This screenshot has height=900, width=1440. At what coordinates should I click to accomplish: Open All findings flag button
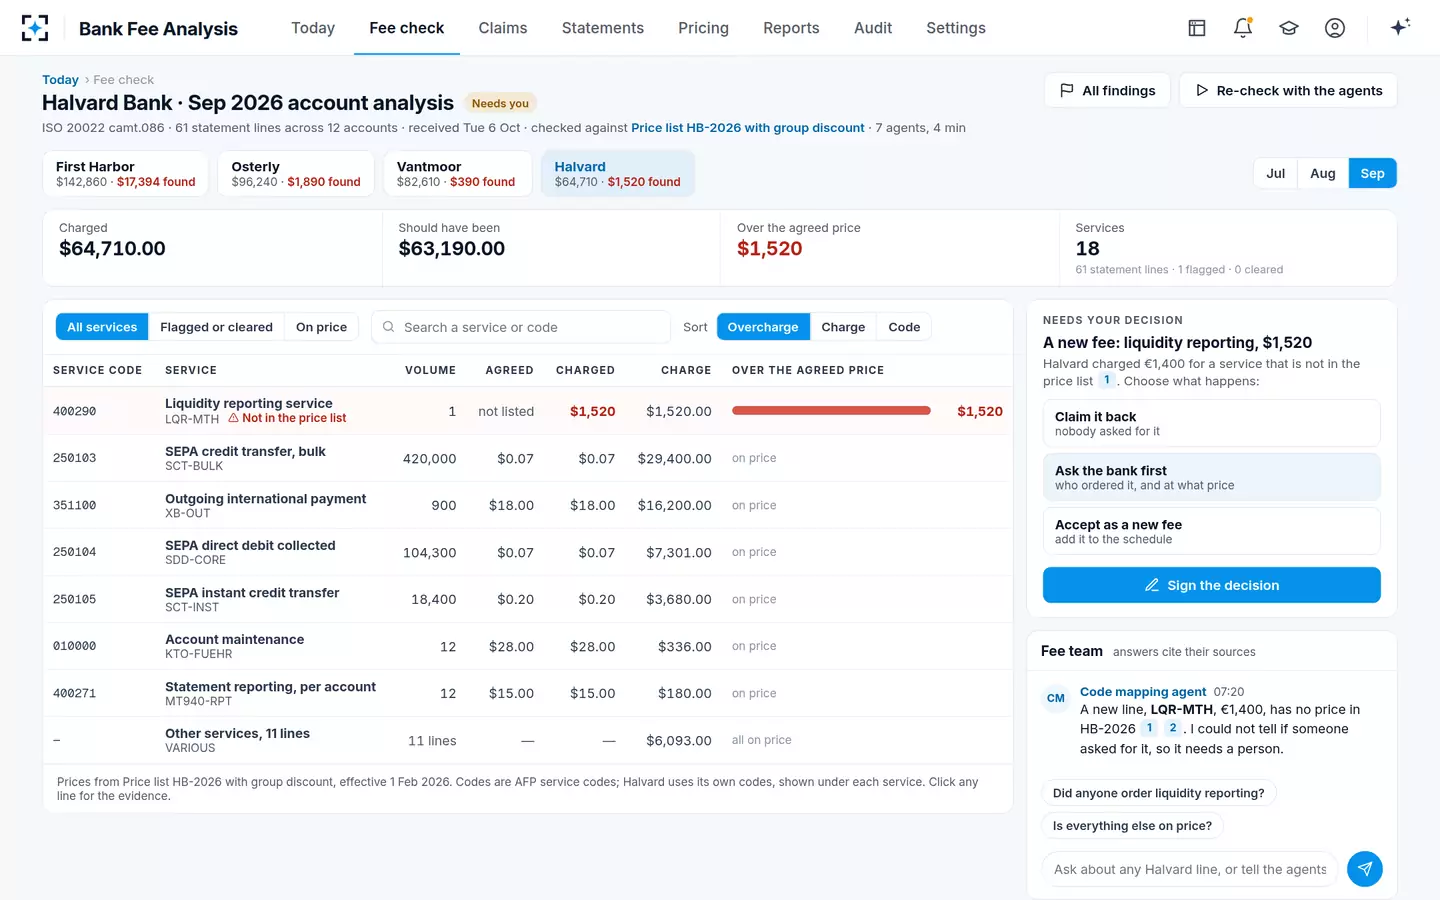(1107, 90)
